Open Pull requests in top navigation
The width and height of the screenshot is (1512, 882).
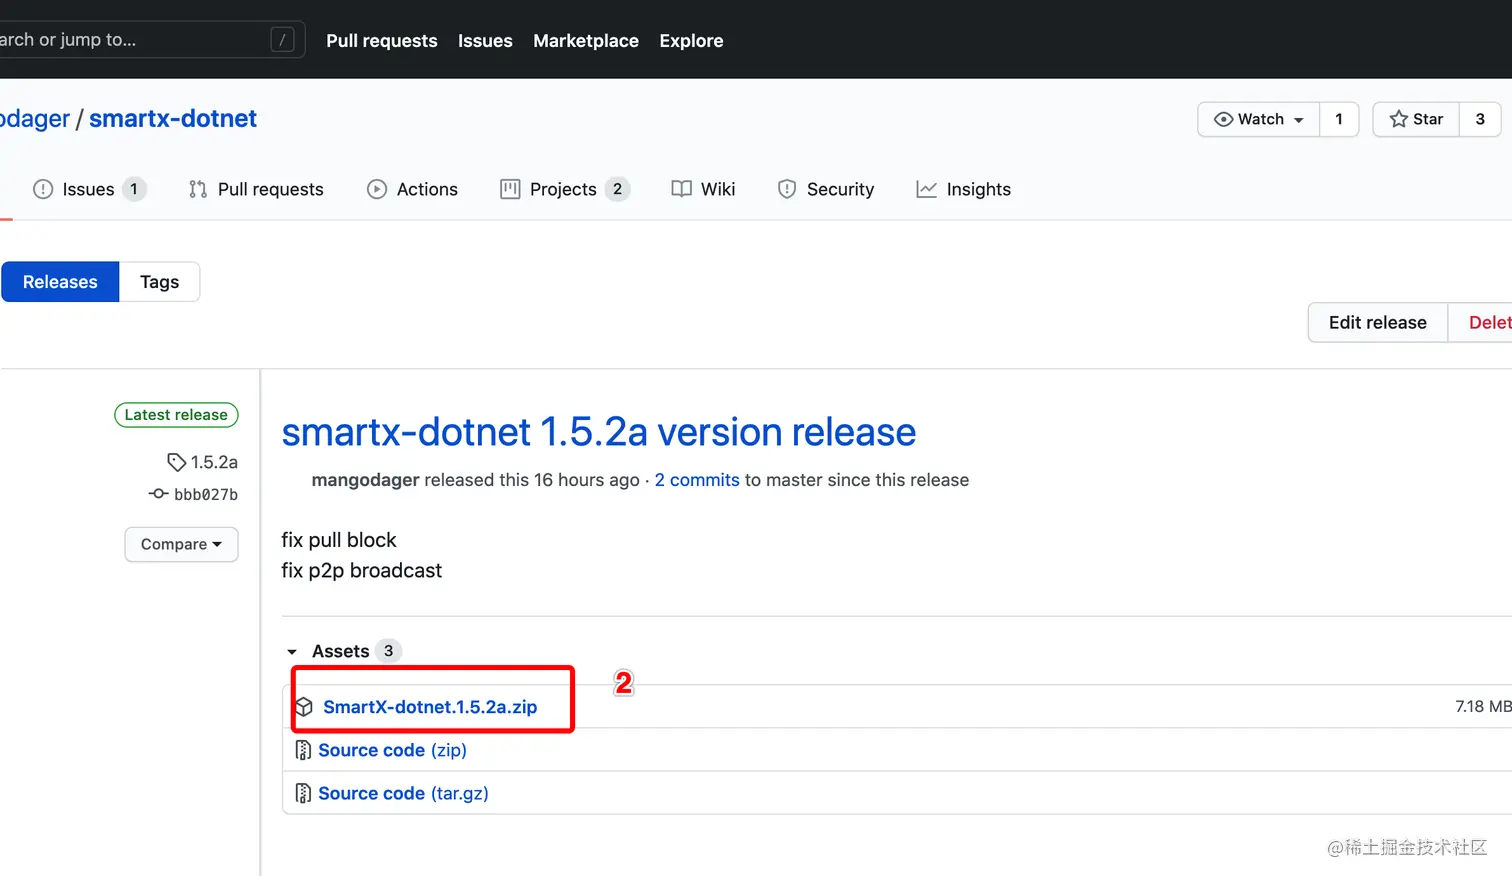click(382, 41)
